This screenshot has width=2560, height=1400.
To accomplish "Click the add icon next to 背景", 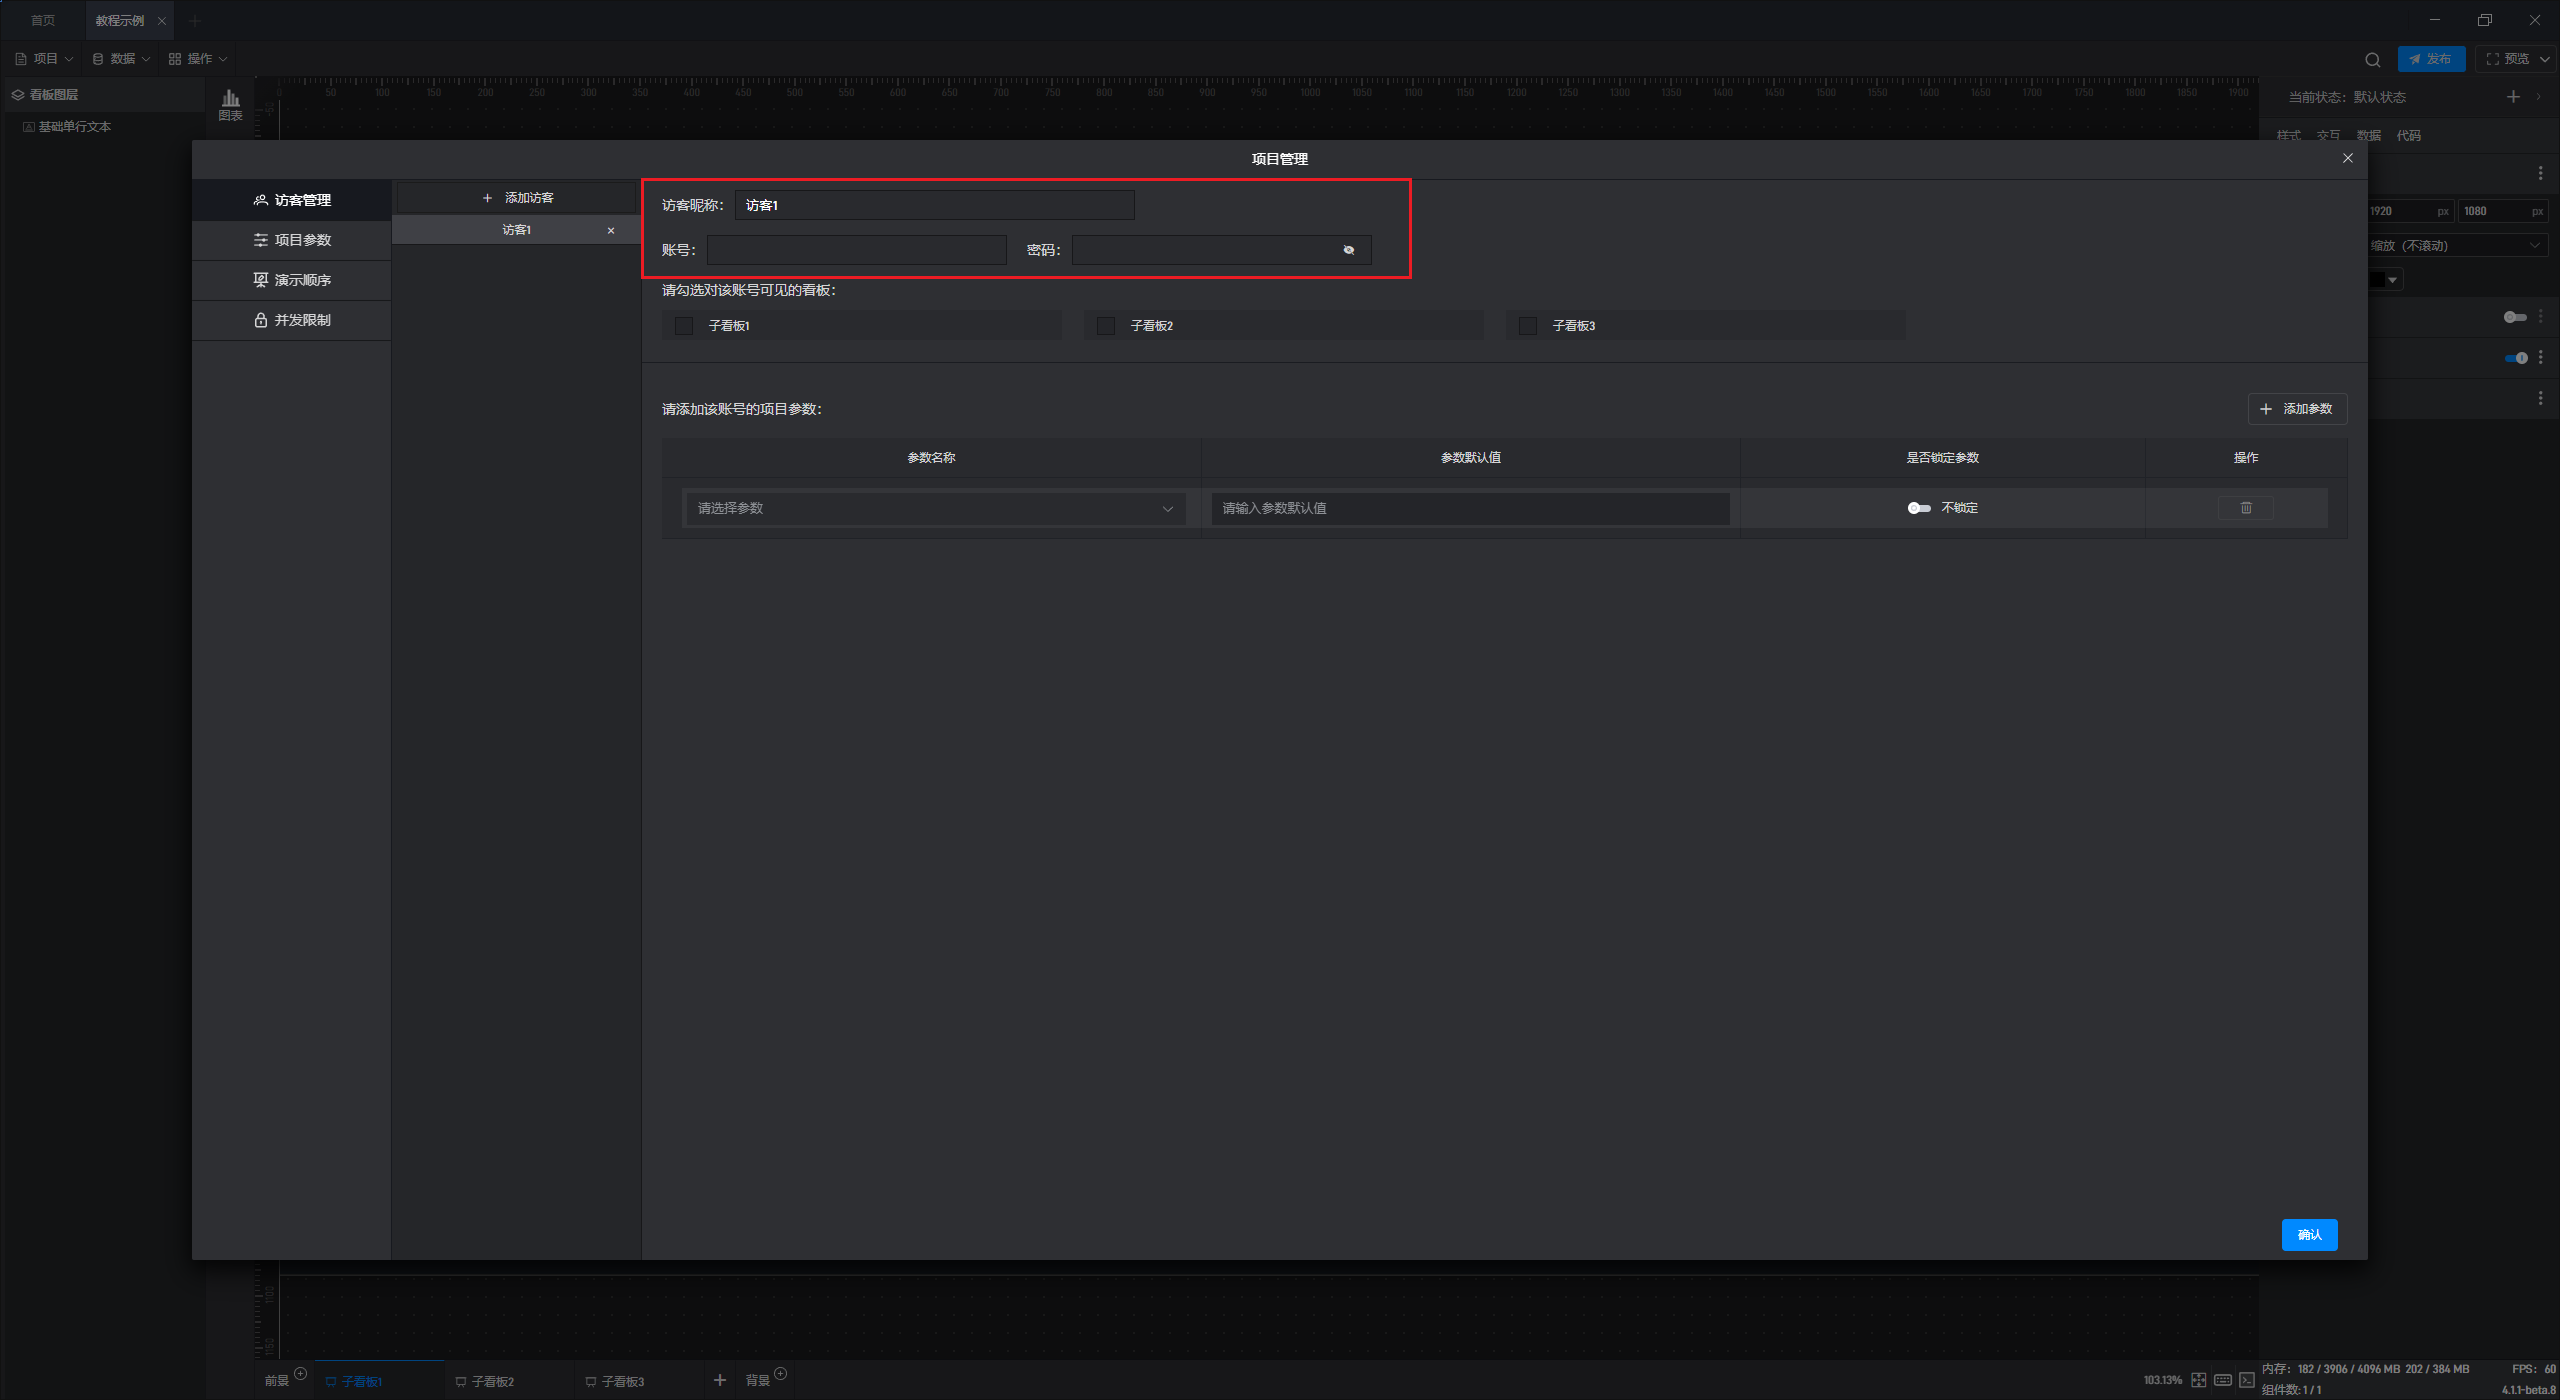I will (781, 1374).
